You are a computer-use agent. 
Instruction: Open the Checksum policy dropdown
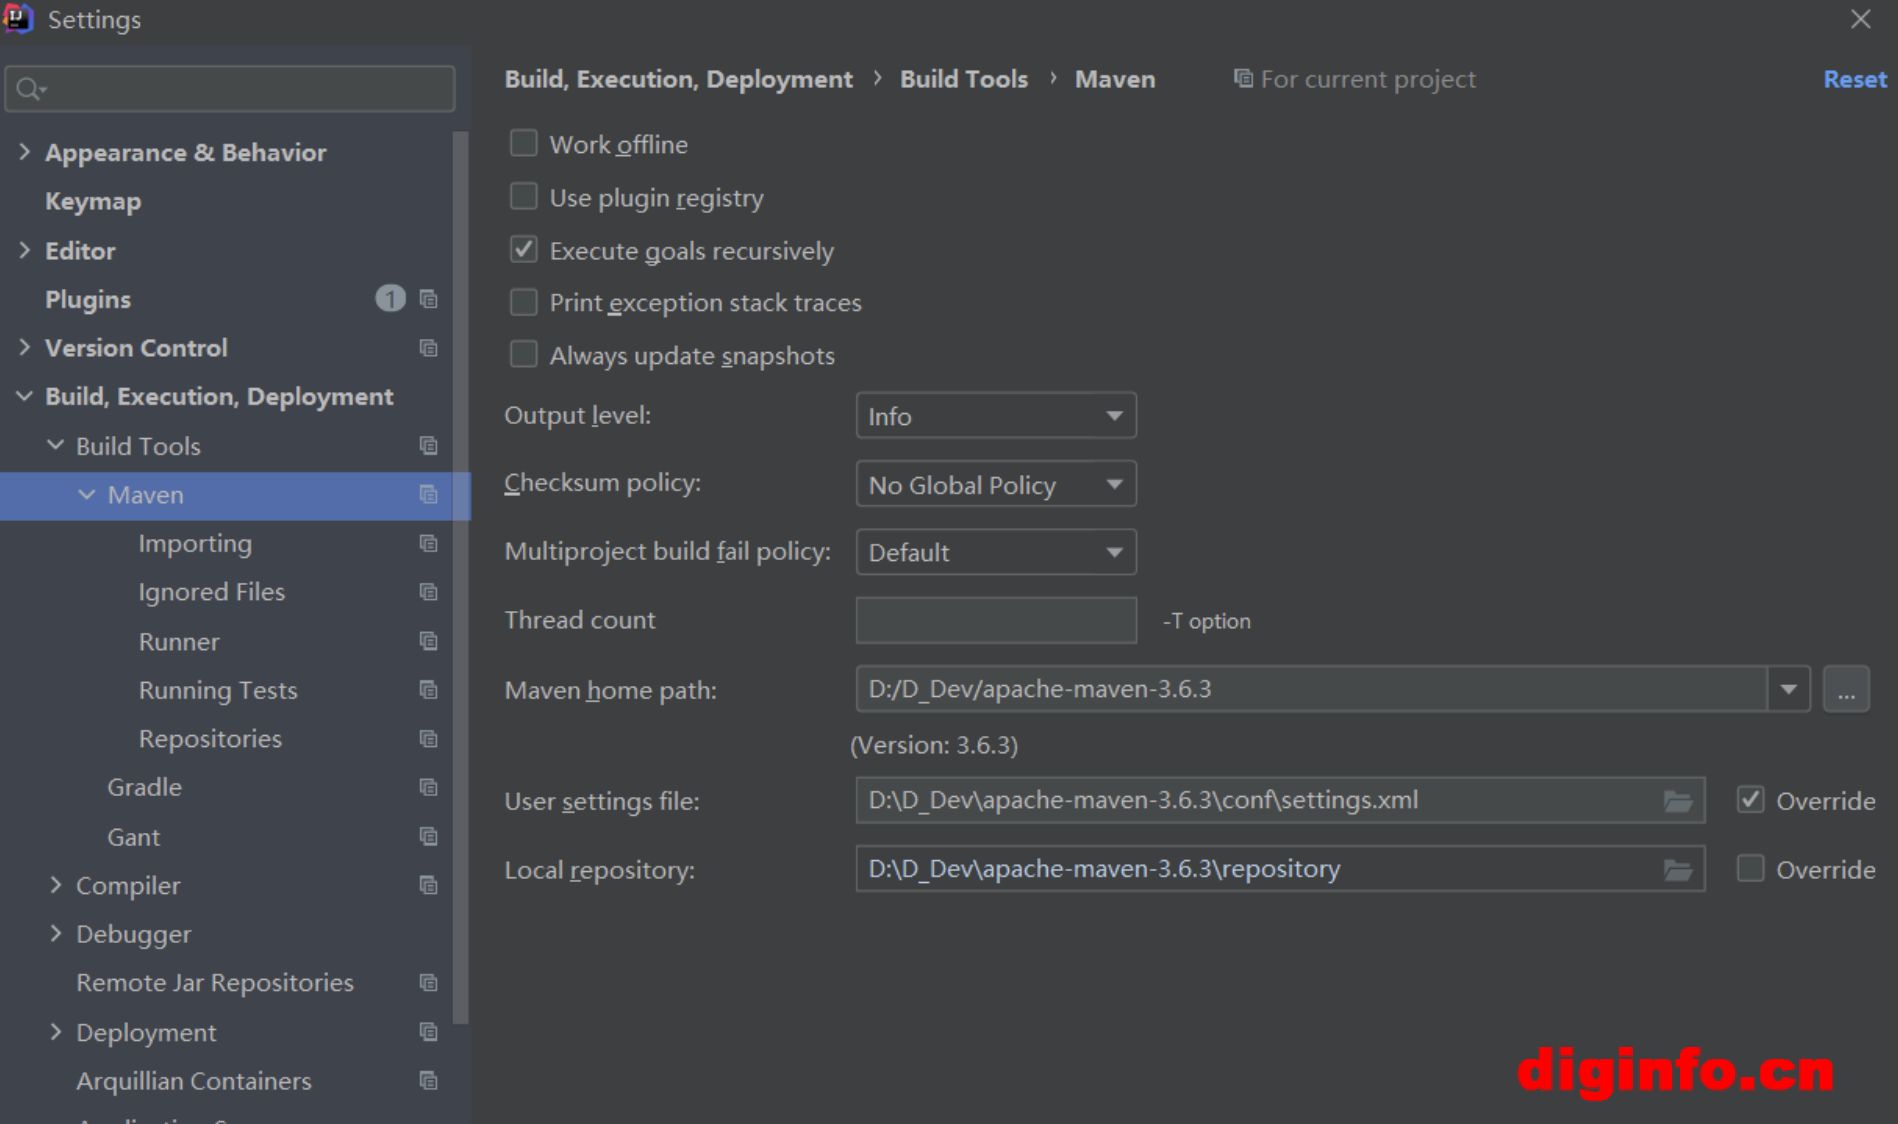996,484
